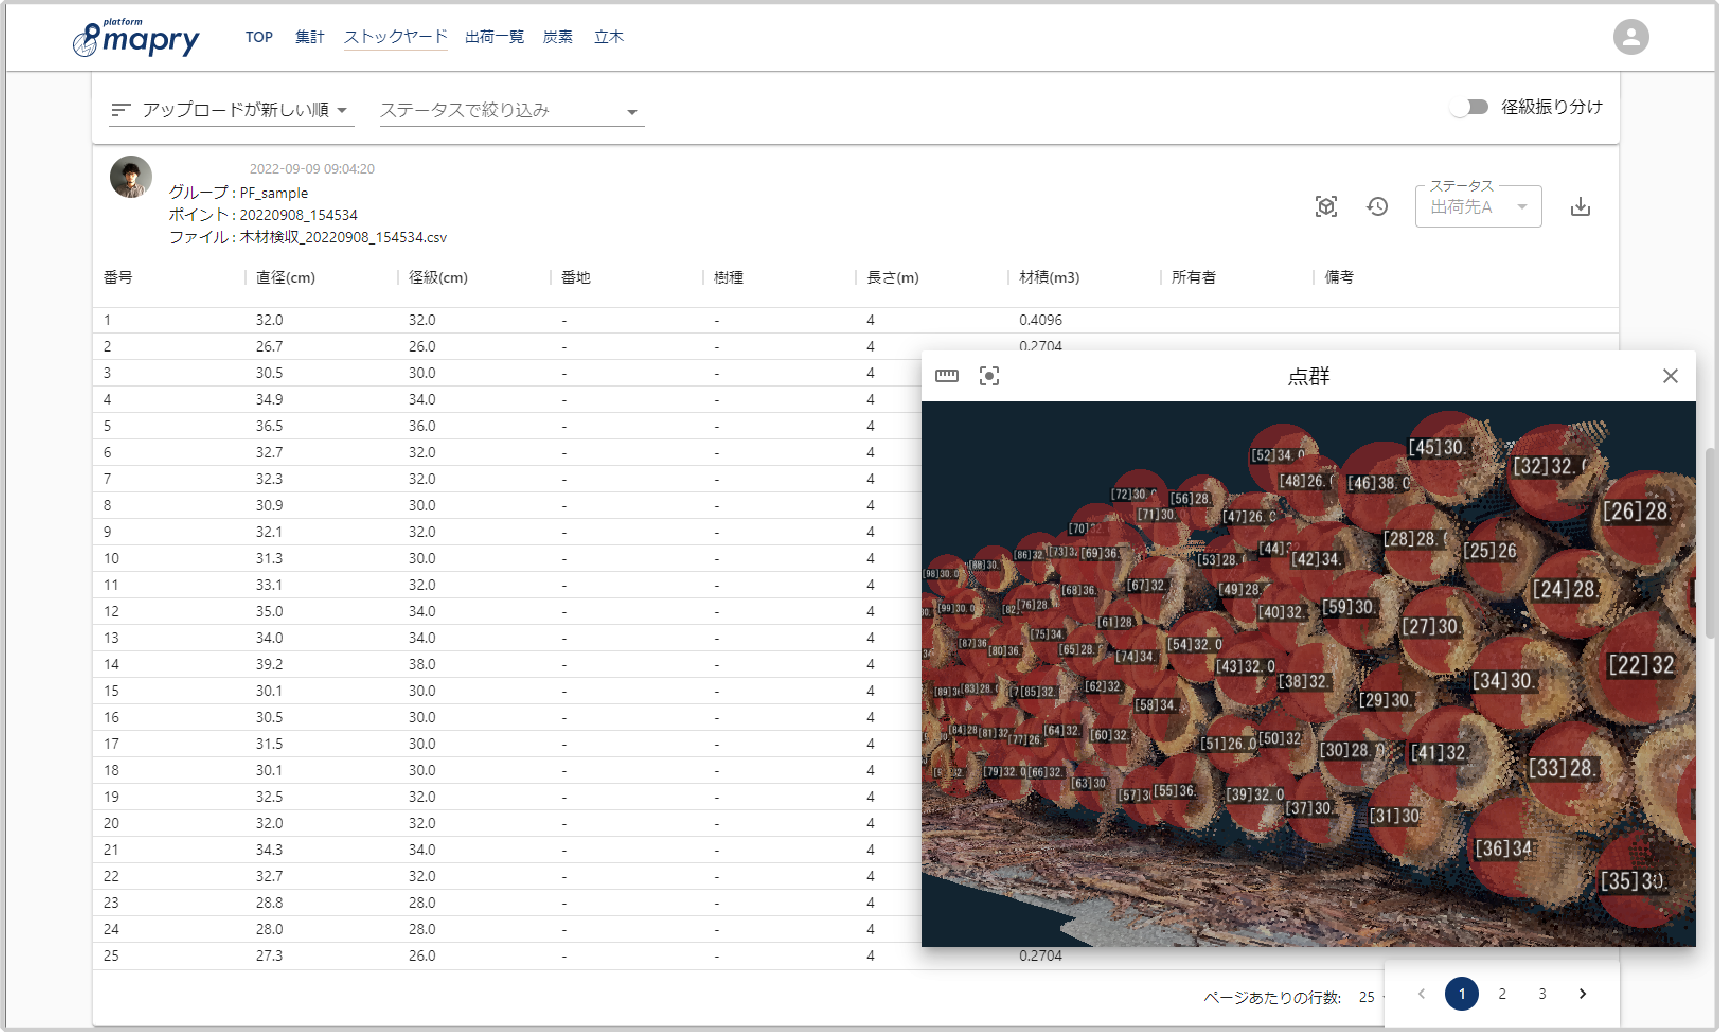1719x1032 pixels.
Task: Change rows per page using ページあたりの行数 selector
Action: coord(1371,996)
